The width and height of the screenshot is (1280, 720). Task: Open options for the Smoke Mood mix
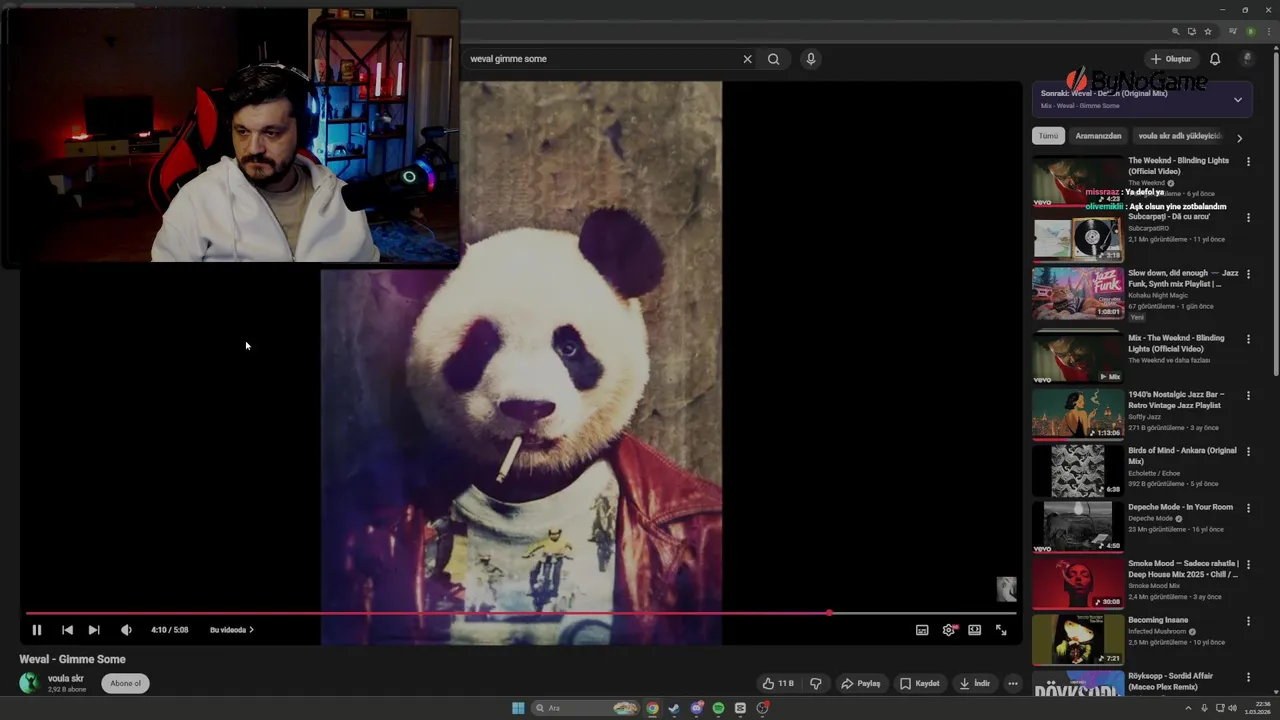pos(1248,565)
